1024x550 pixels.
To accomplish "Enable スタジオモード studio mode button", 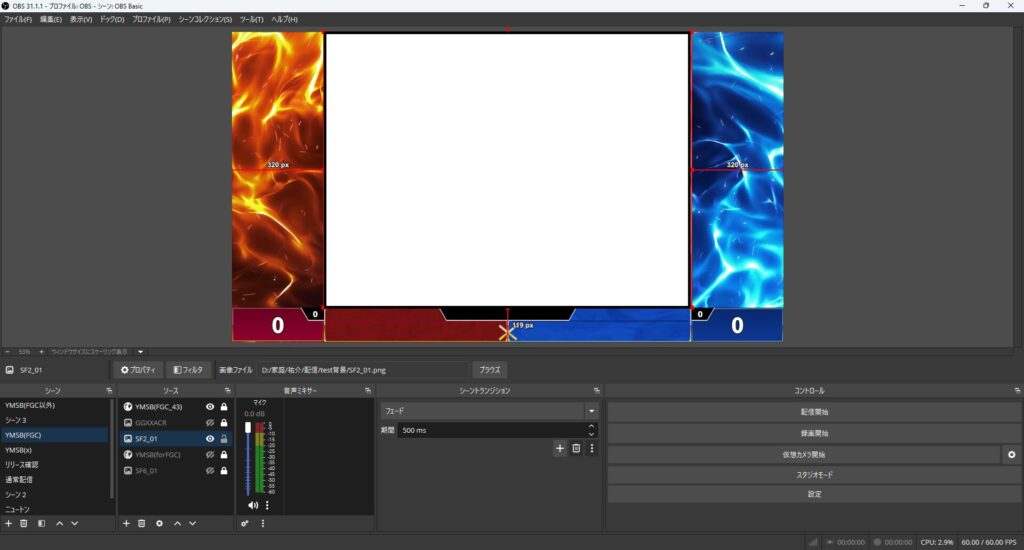I will click(x=814, y=475).
